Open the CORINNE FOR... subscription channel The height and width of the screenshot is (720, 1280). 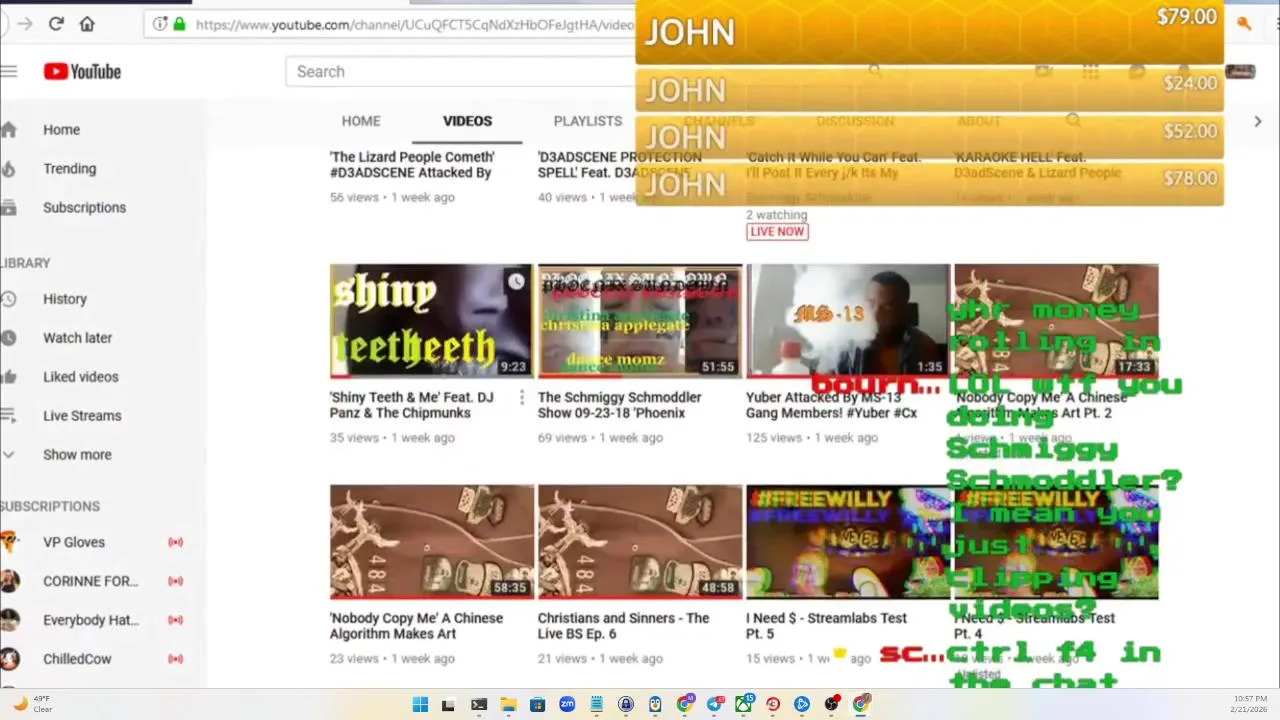coord(90,580)
